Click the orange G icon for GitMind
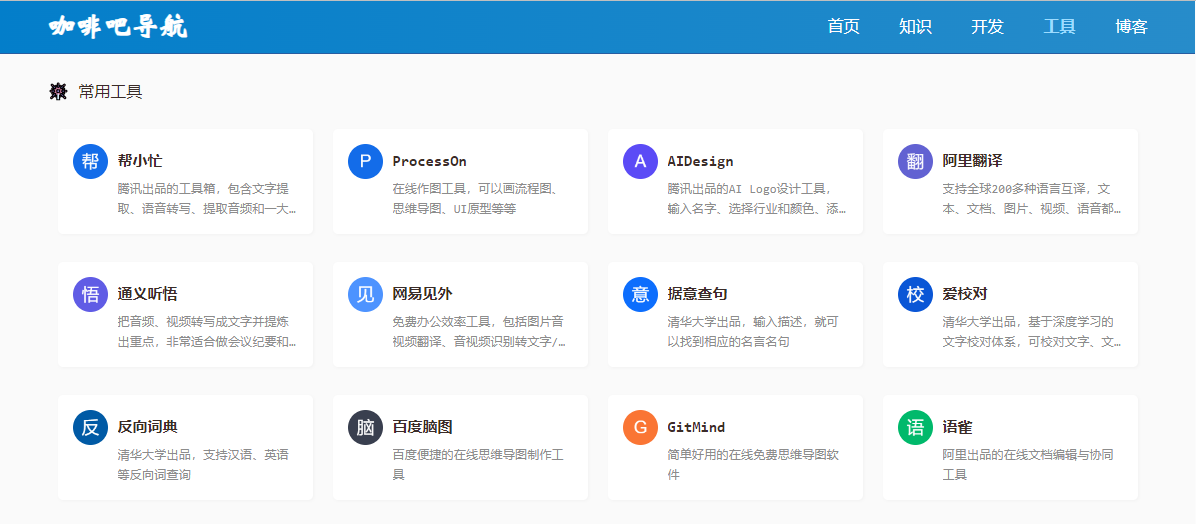Screen dimensions: 1196x524 pos(640,427)
